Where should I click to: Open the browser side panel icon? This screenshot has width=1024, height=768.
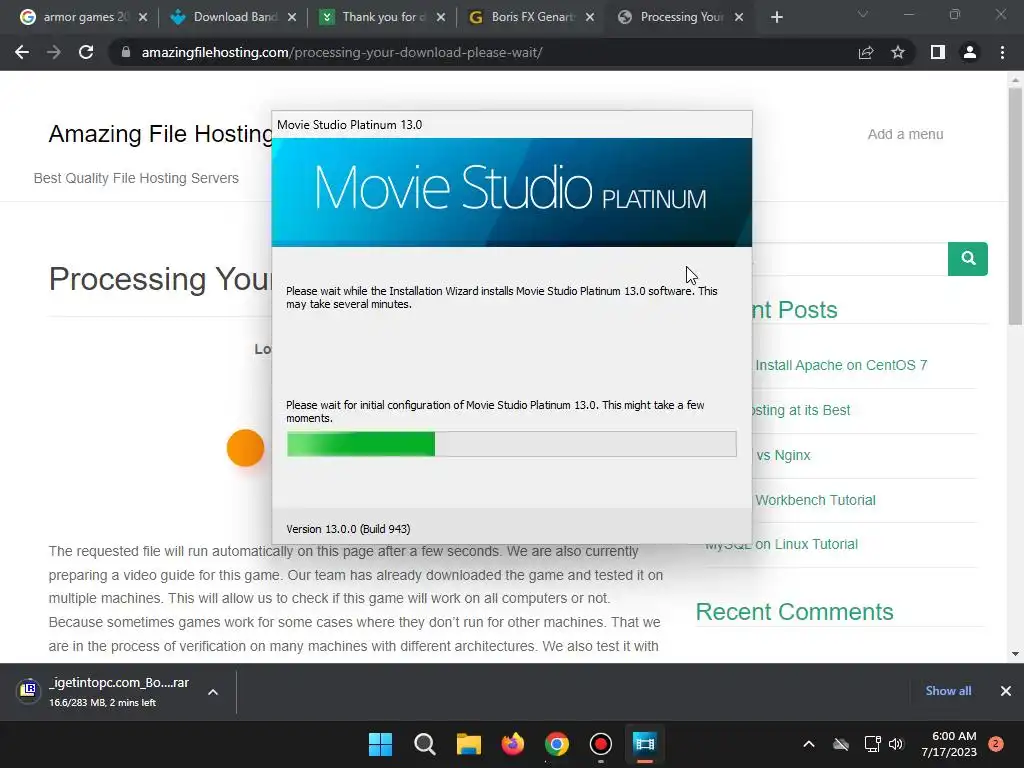[x=938, y=52]
